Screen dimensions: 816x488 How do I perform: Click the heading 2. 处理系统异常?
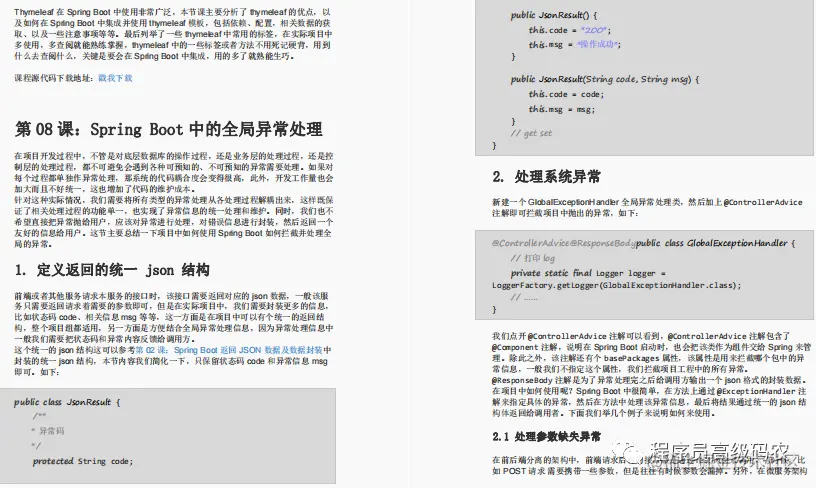(546, 177)
